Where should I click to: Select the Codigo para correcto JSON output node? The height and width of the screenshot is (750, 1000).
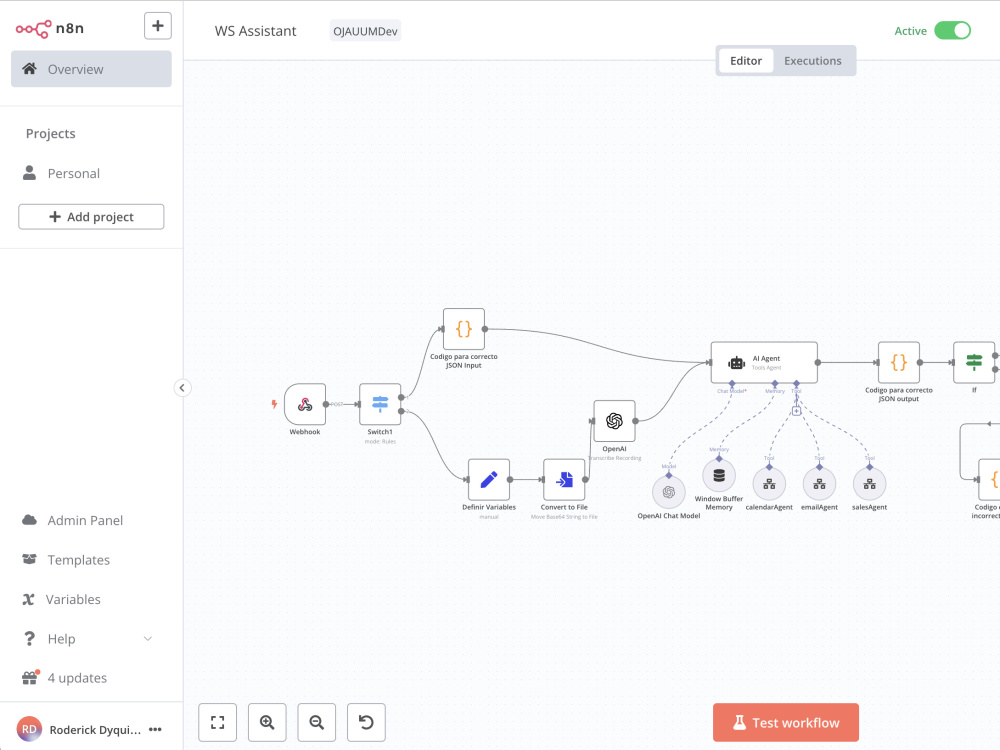tap(899, 362)
